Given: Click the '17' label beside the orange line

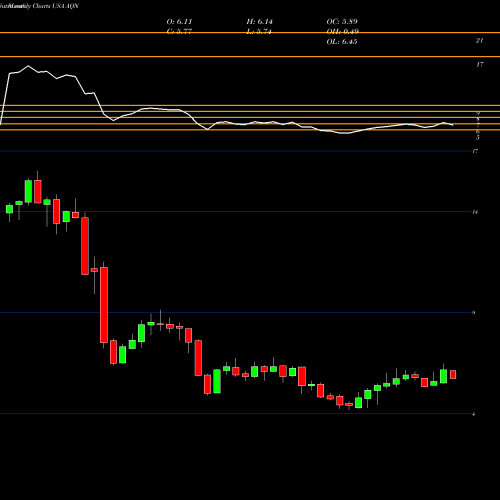Looking at the screenshot, I should pos(479,64).
